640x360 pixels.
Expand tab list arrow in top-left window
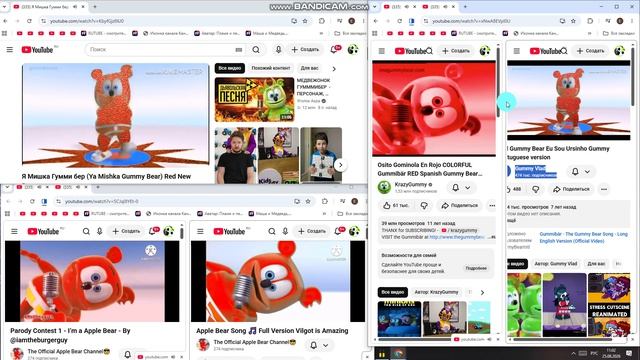5,7
